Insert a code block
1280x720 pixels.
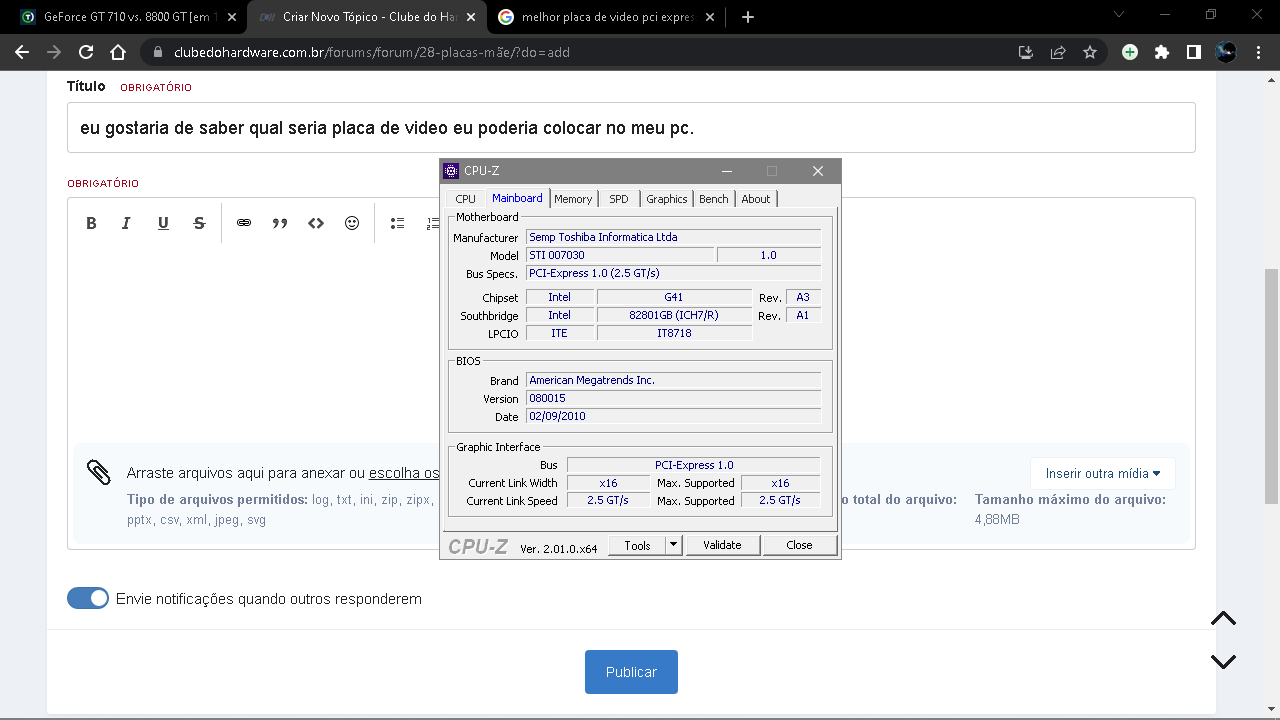click(x=316, y=223)
